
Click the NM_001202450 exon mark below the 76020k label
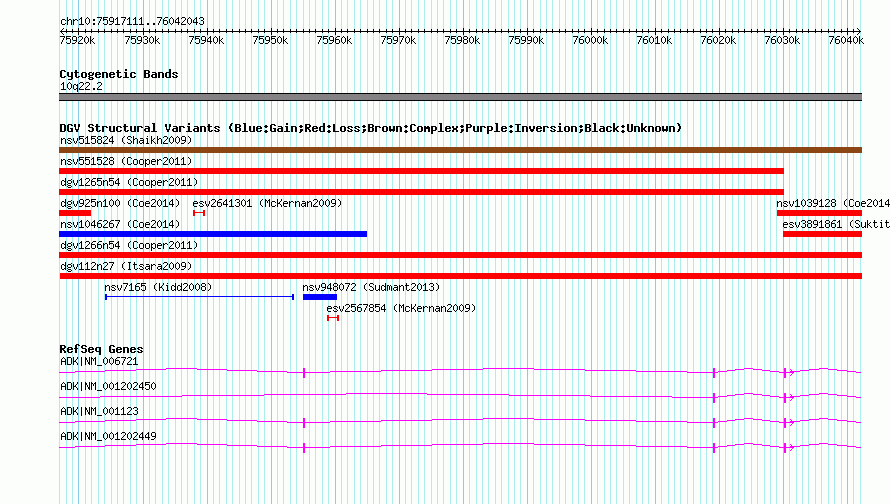coord(714,398)
